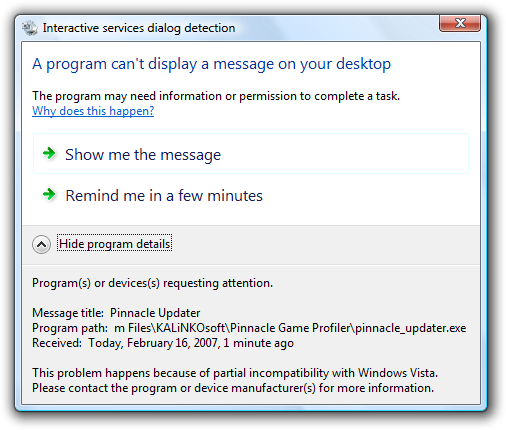Click the Windows Vista partial incompatibility sentence

click(x=235, y=373)
